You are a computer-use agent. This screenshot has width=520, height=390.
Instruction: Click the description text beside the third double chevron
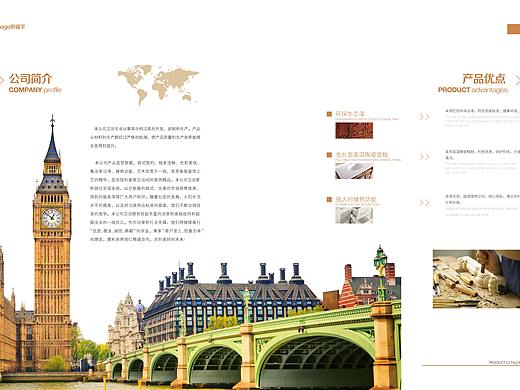[482, 205]
